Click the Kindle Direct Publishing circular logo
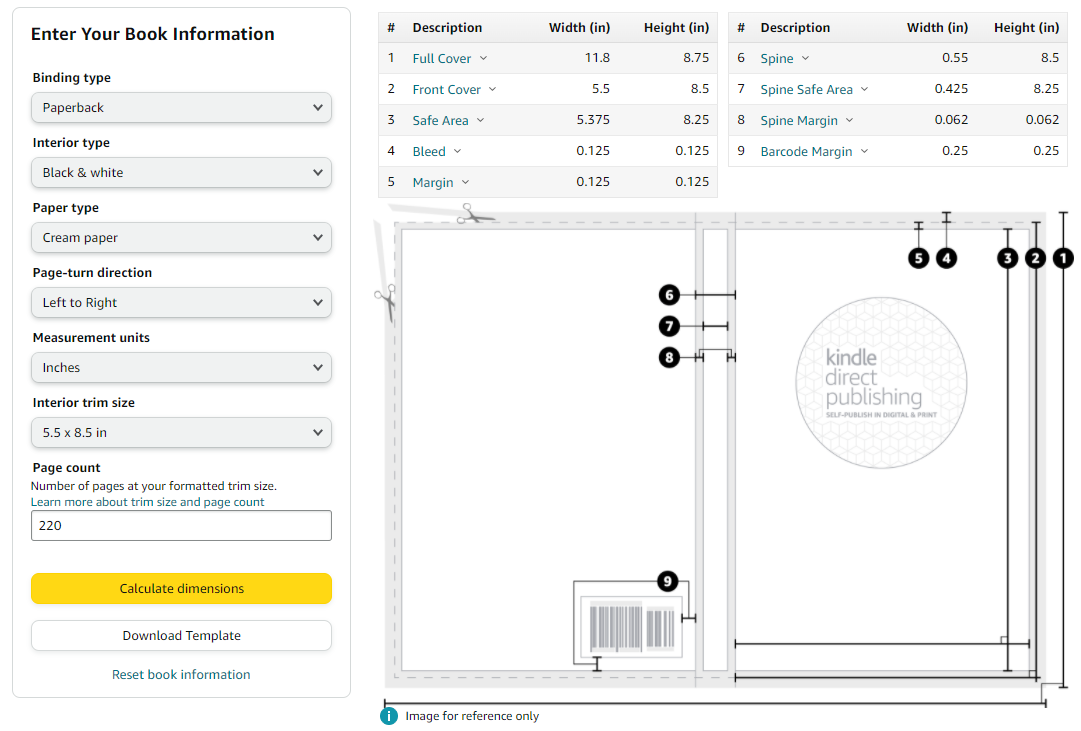Screen dimensions: 1081x731 pos(881,383)
